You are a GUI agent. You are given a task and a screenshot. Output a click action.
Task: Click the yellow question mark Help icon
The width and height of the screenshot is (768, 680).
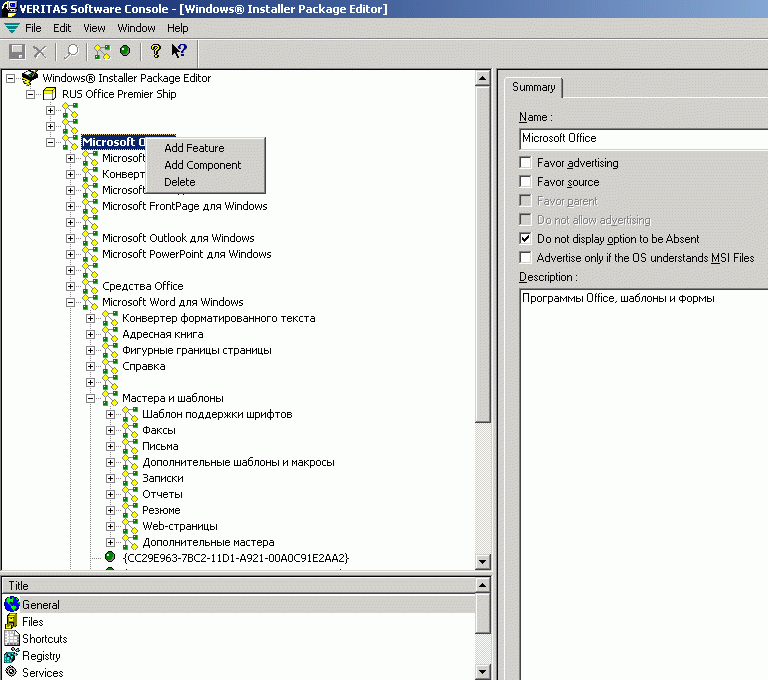coord(155,51)
